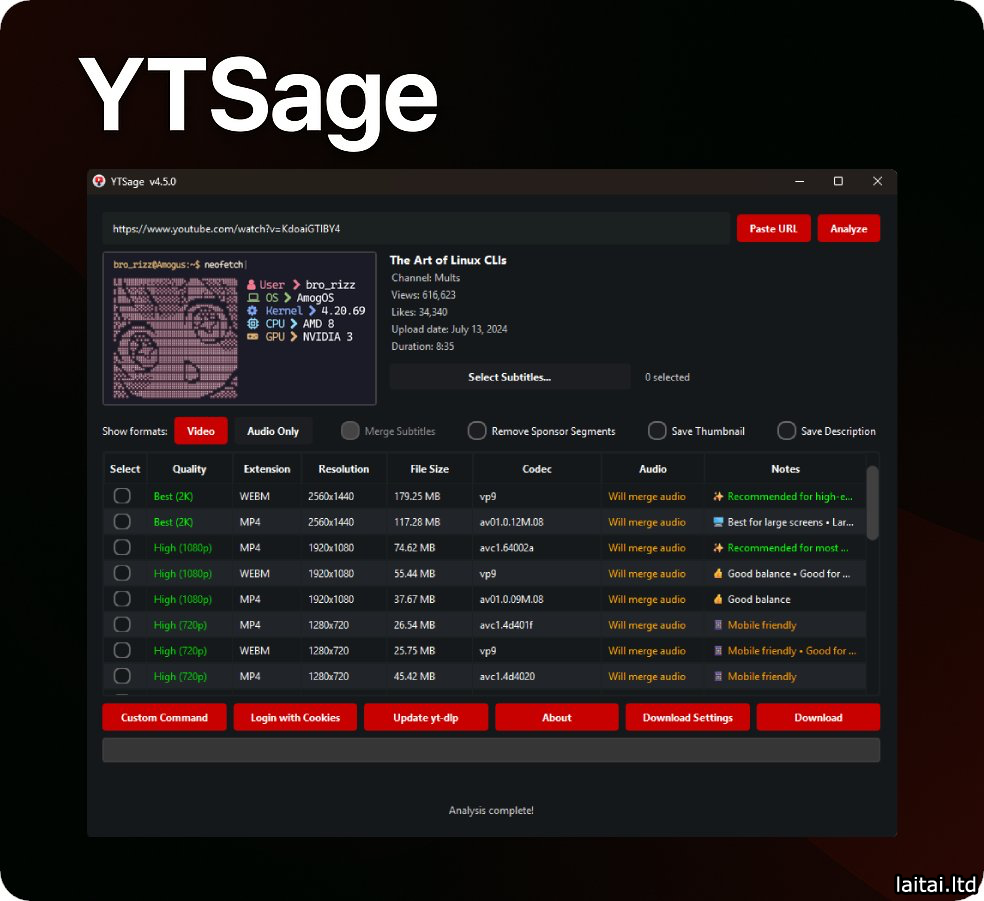The height and width of the screenshot is (901, 984).
Task: Open Download Settings
Action: point(687,717)
